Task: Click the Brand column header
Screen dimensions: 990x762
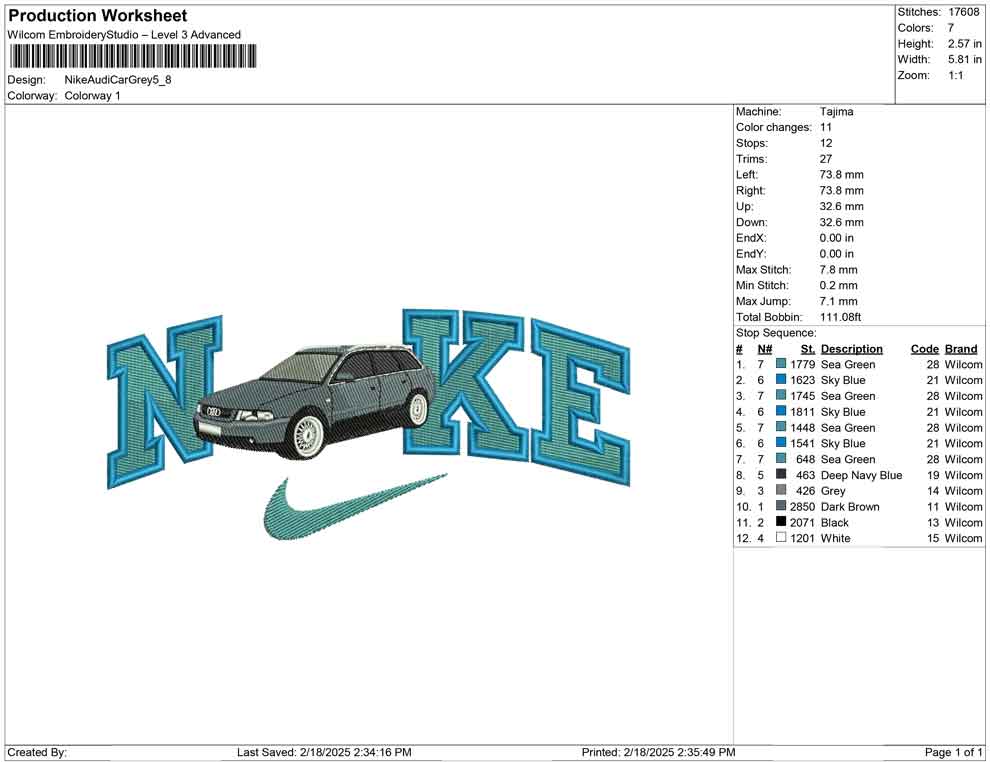Action: click(x=960, y=348)
